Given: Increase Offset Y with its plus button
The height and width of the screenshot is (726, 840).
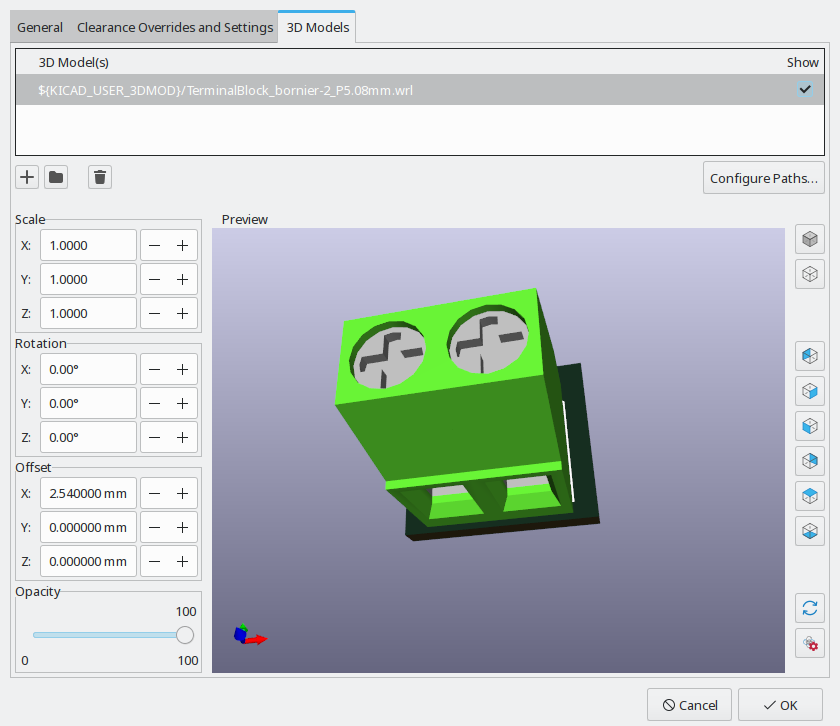Looking at the screenshot, I should point(183,528).
